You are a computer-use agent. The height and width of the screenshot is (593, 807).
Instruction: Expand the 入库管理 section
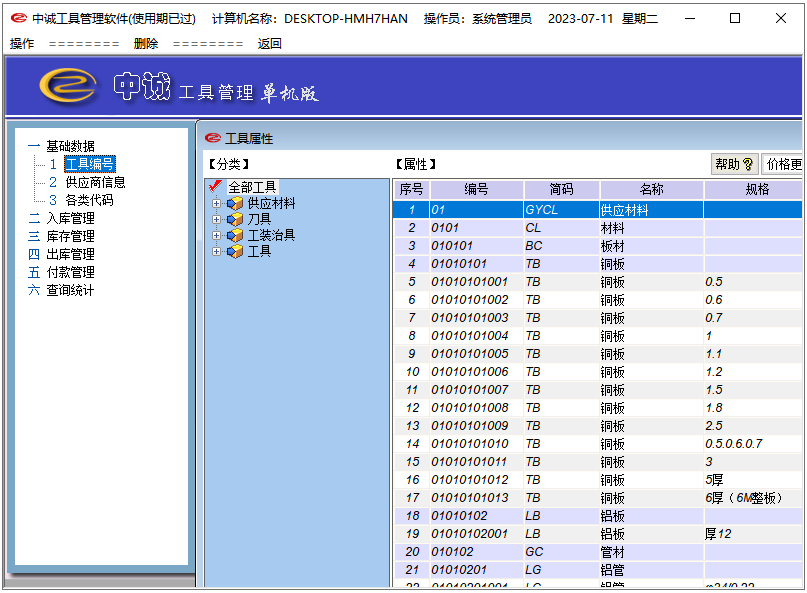pos(34,218)
